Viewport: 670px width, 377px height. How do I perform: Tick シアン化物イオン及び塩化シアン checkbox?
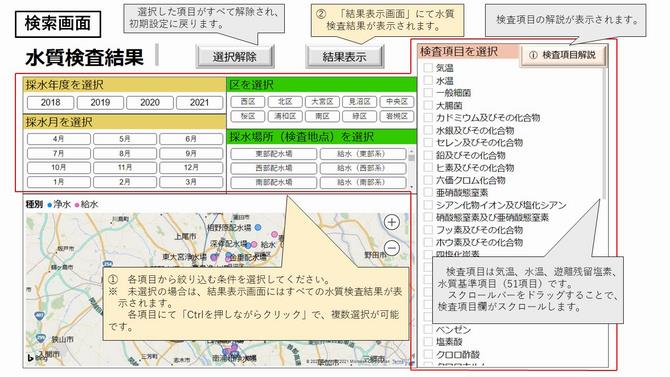coord(428,205)
